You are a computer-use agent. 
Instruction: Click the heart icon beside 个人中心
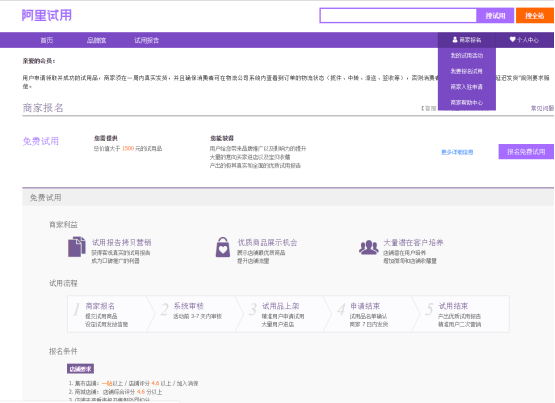(x=512, y=40)
